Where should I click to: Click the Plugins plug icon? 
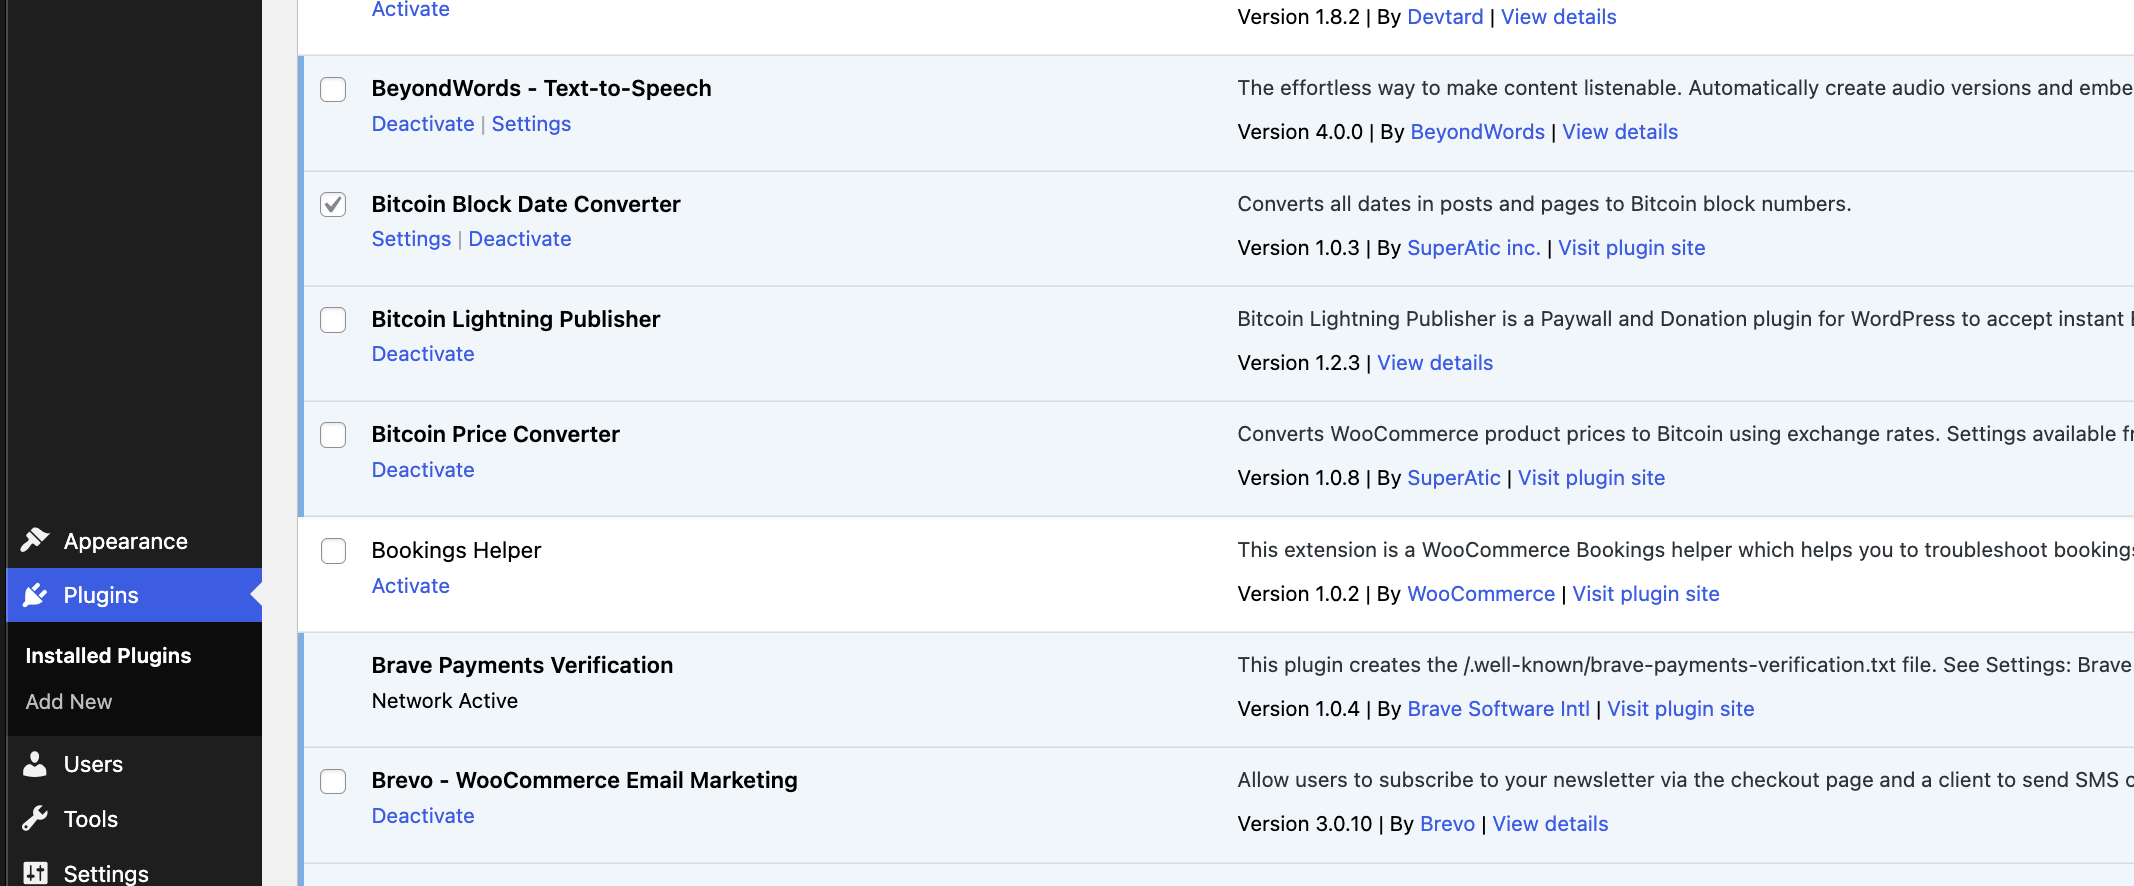[35, 595]
